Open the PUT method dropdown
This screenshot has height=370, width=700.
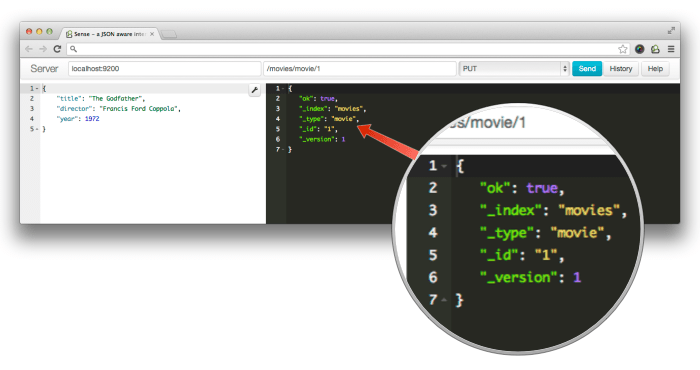point(514,69)
